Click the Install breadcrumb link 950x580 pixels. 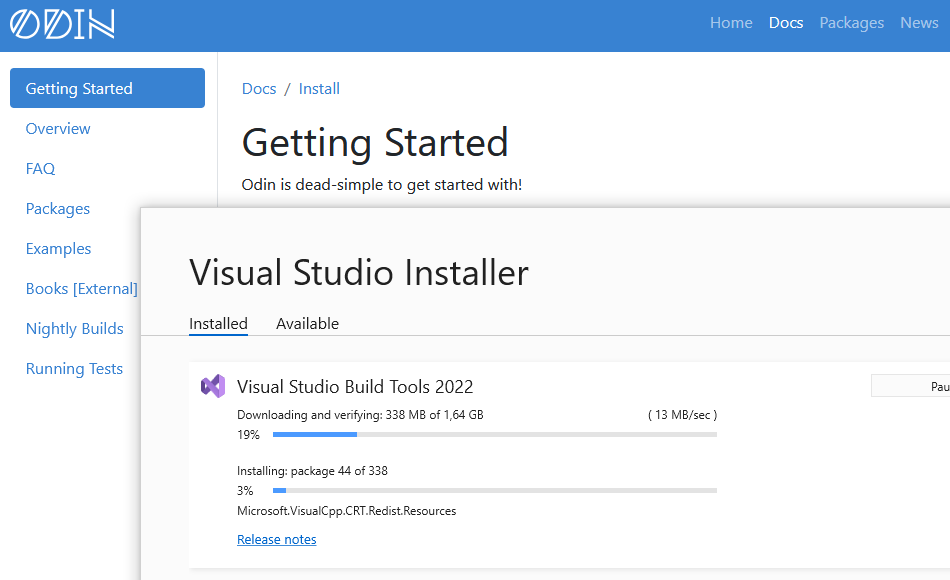[319, 89]
